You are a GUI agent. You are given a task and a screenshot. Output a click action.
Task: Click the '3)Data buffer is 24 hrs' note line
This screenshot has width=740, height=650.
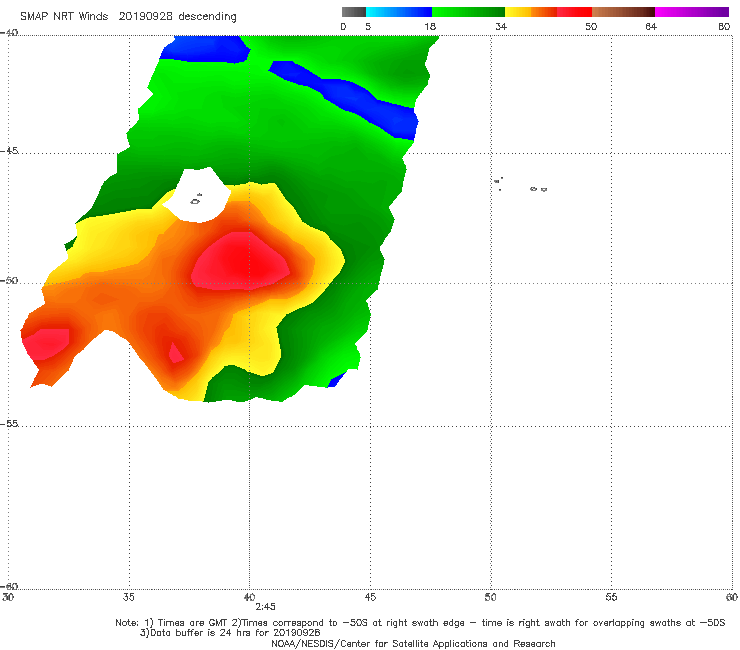click(230, 633)
